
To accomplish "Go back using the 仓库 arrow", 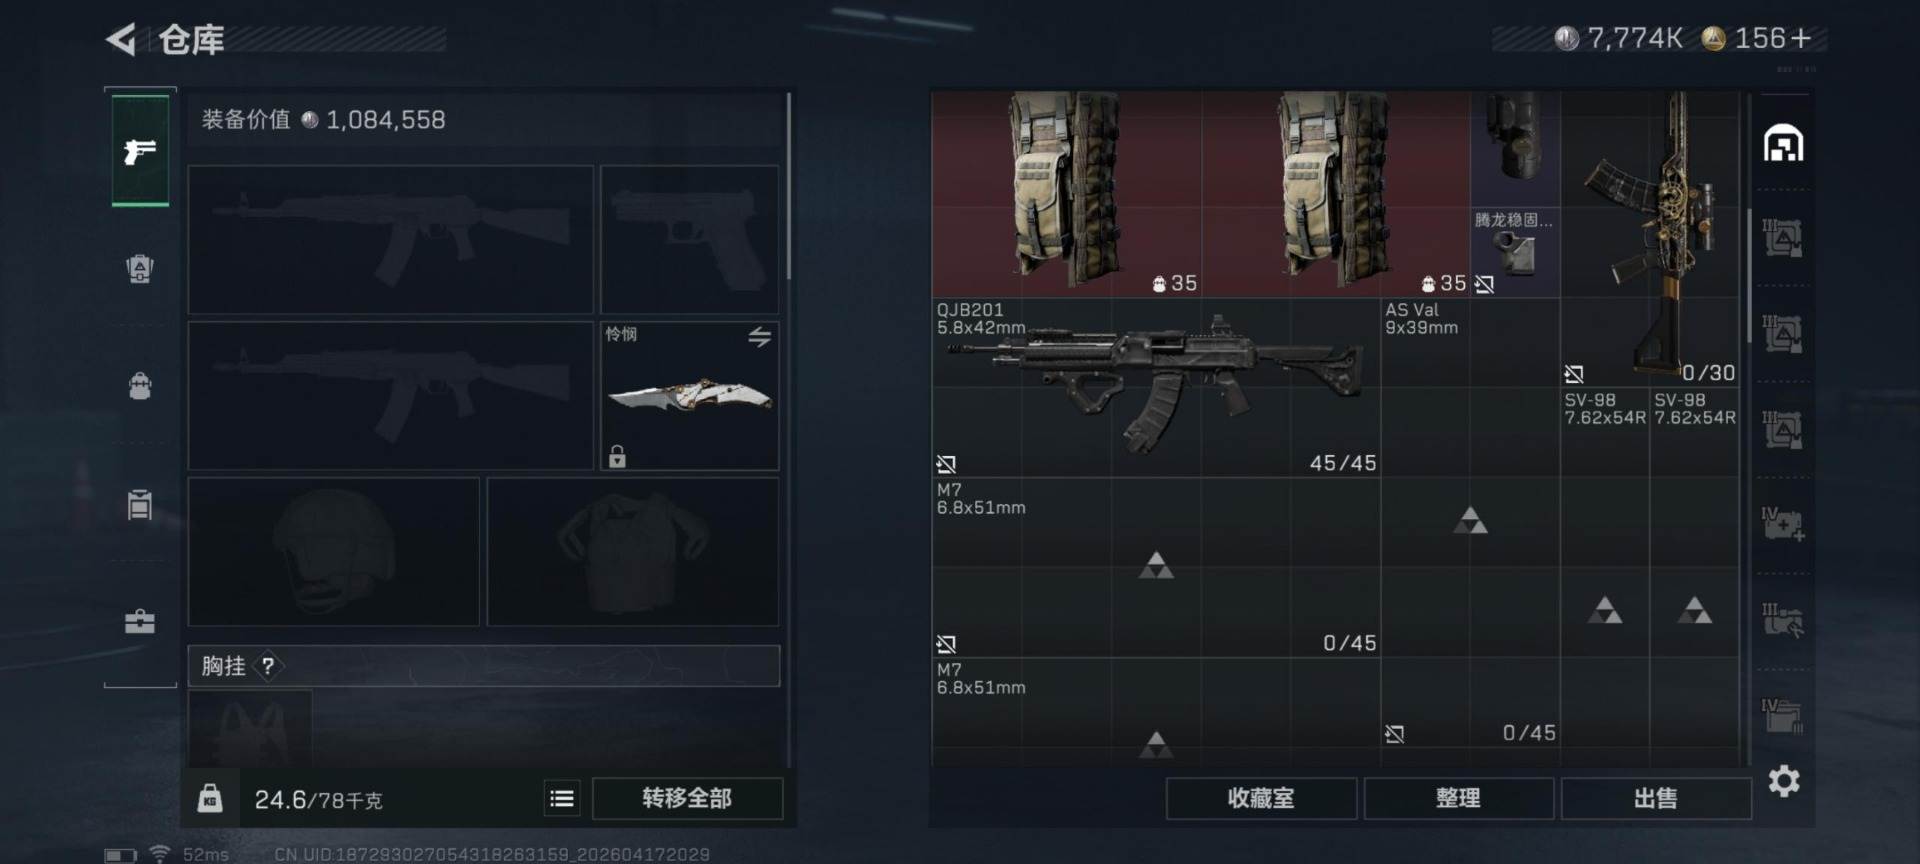I will tap(121, 40).
